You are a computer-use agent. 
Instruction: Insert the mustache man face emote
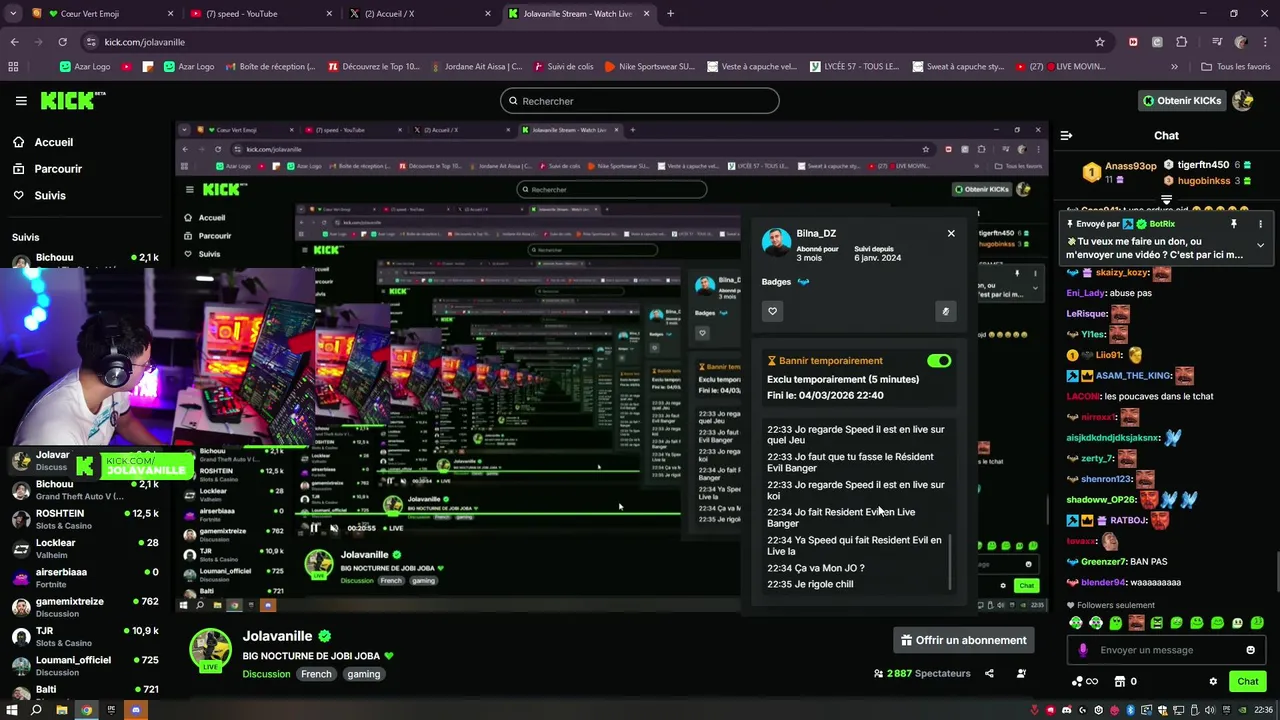(1136, 623)
